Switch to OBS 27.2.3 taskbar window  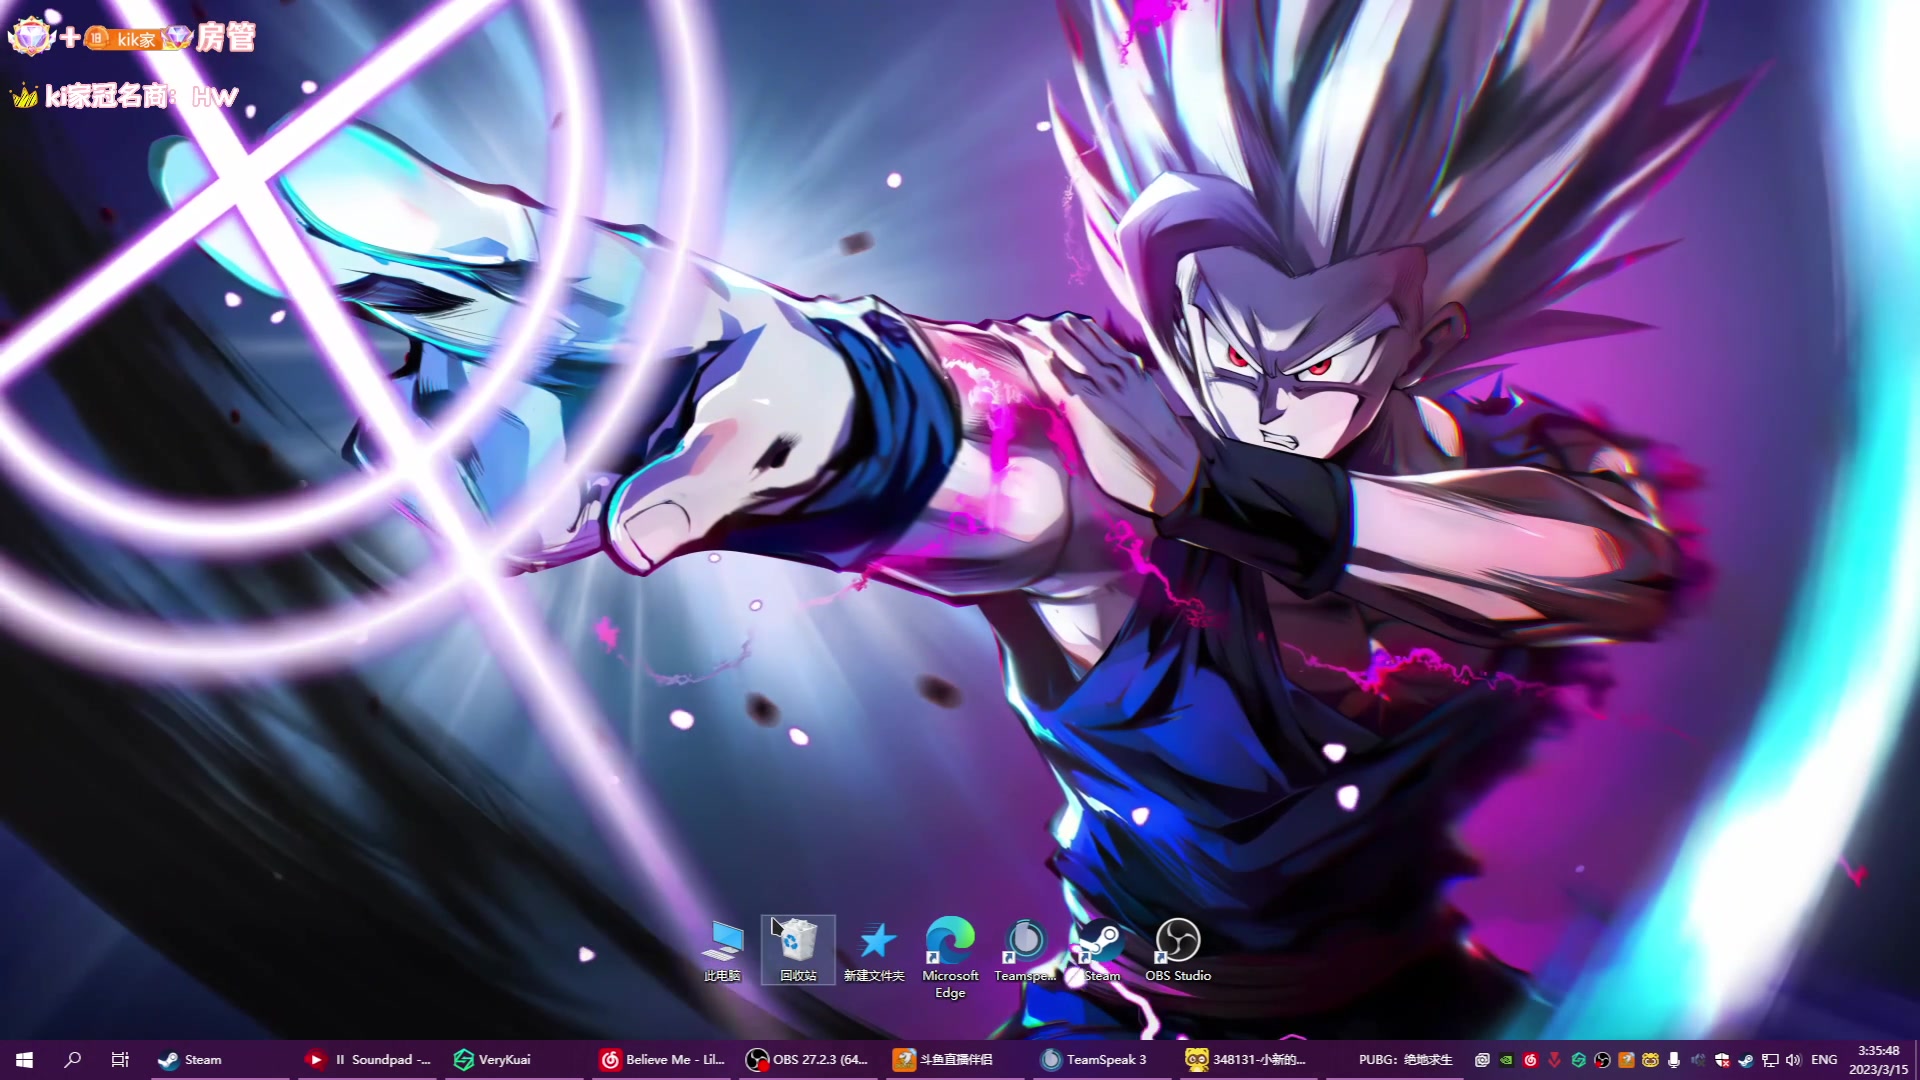[x=808, y=1060]
